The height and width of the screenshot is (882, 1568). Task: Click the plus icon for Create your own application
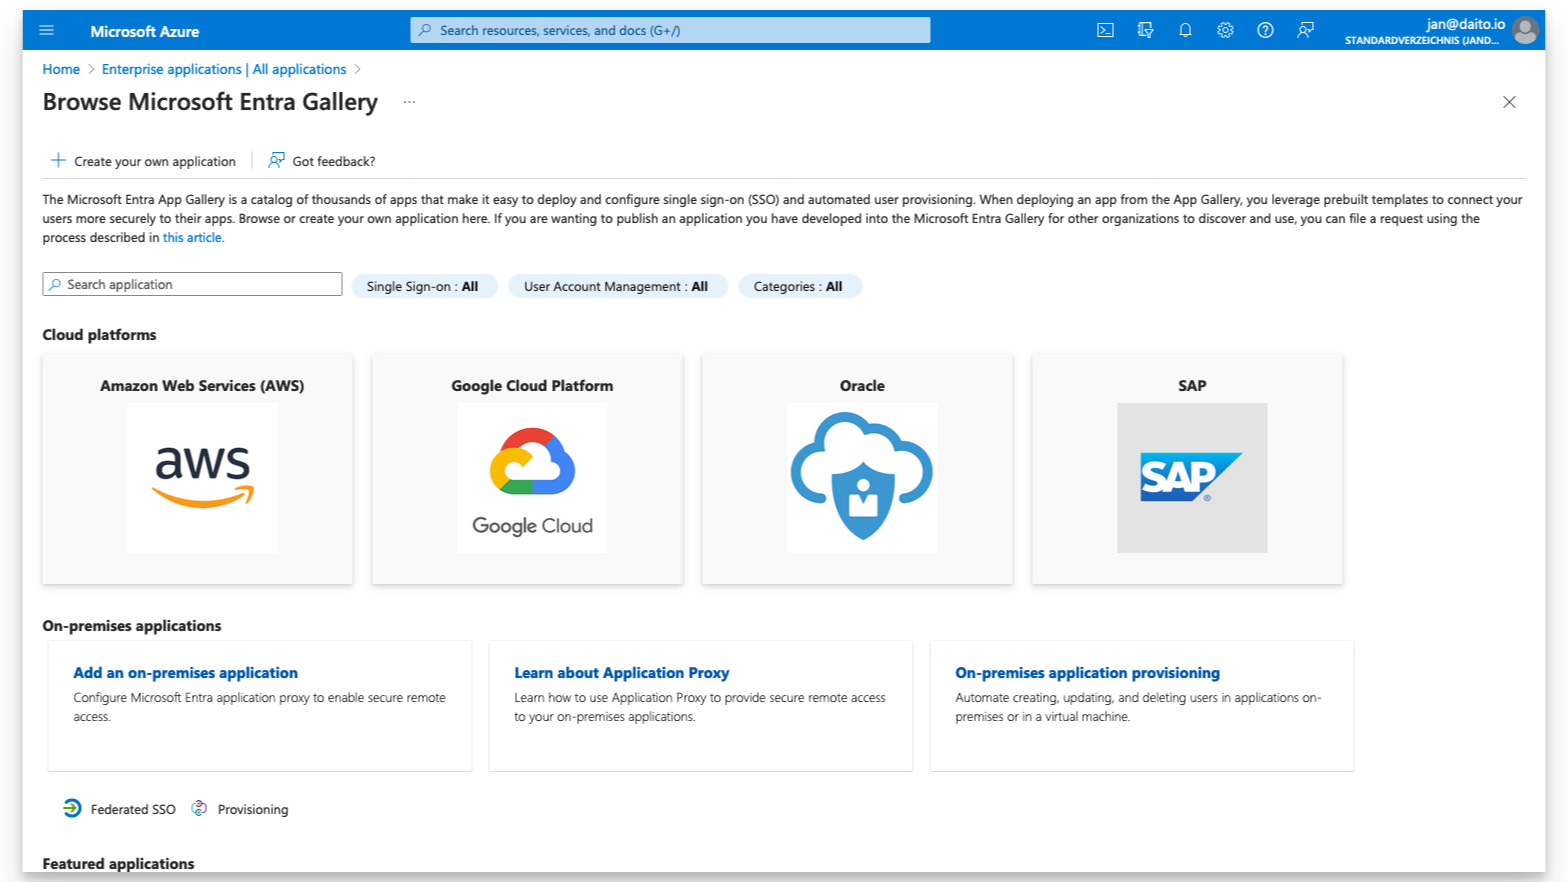pos(58,160)
